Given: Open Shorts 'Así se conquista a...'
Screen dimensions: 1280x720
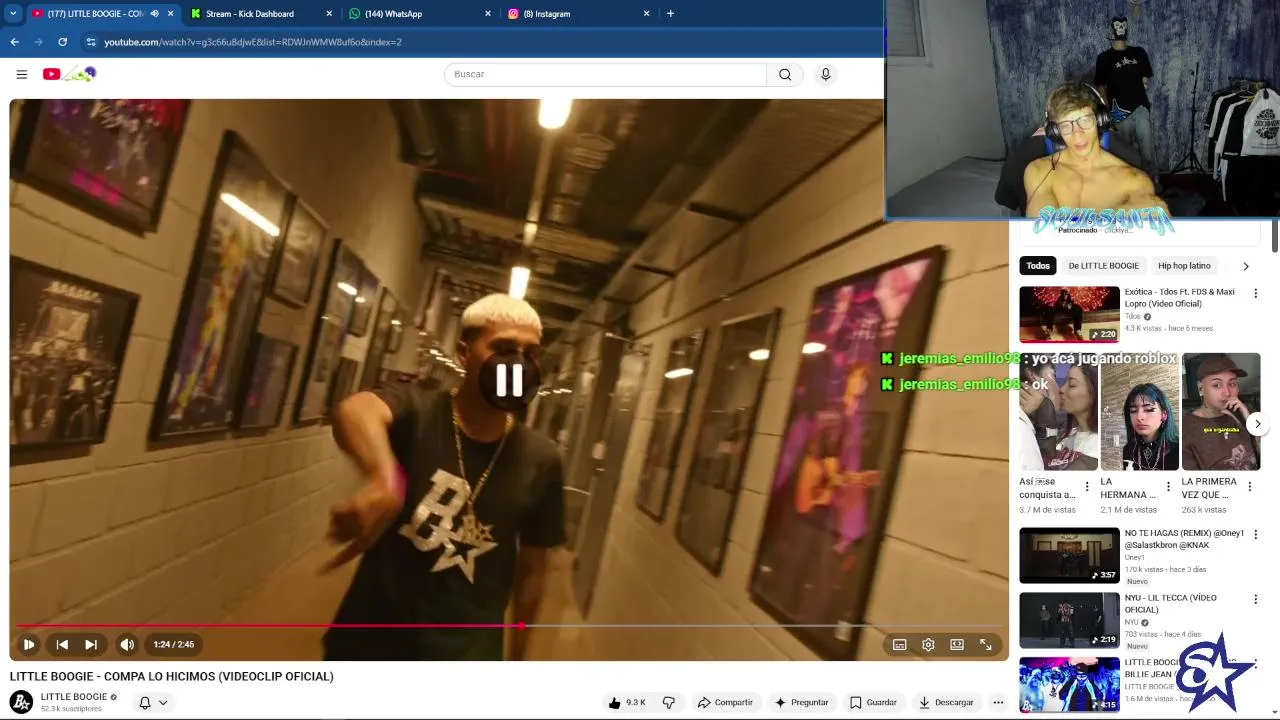Looking at the screenshot, I should click(1058, 412).
